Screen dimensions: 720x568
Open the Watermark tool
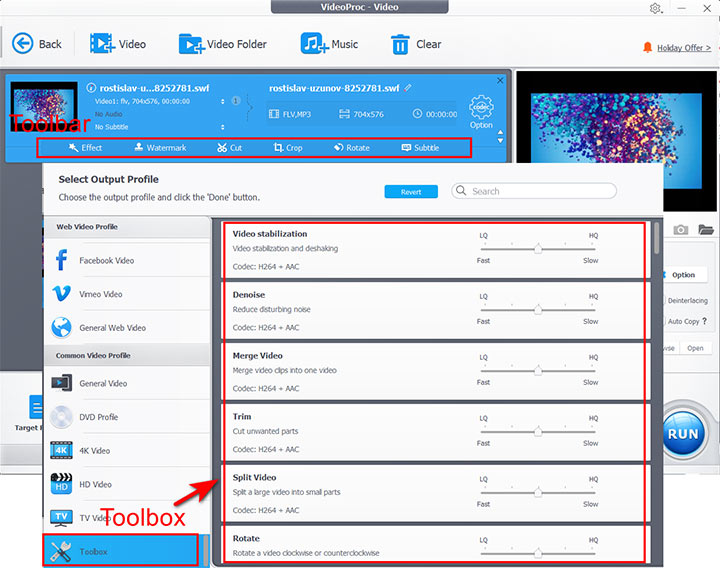(160, 148)
